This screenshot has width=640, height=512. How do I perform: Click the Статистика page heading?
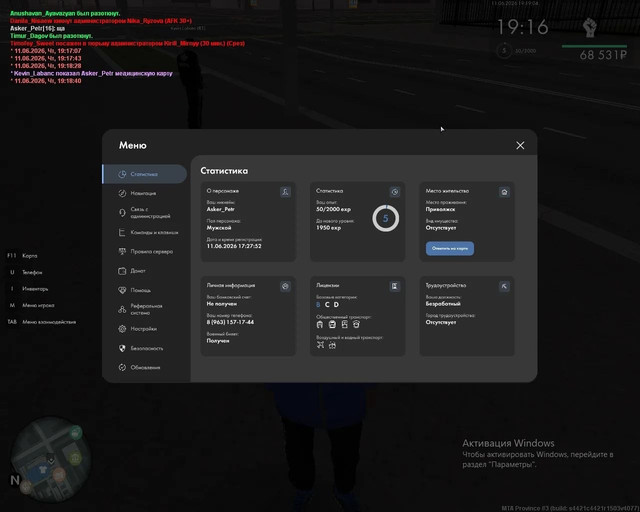click(224, 171)
